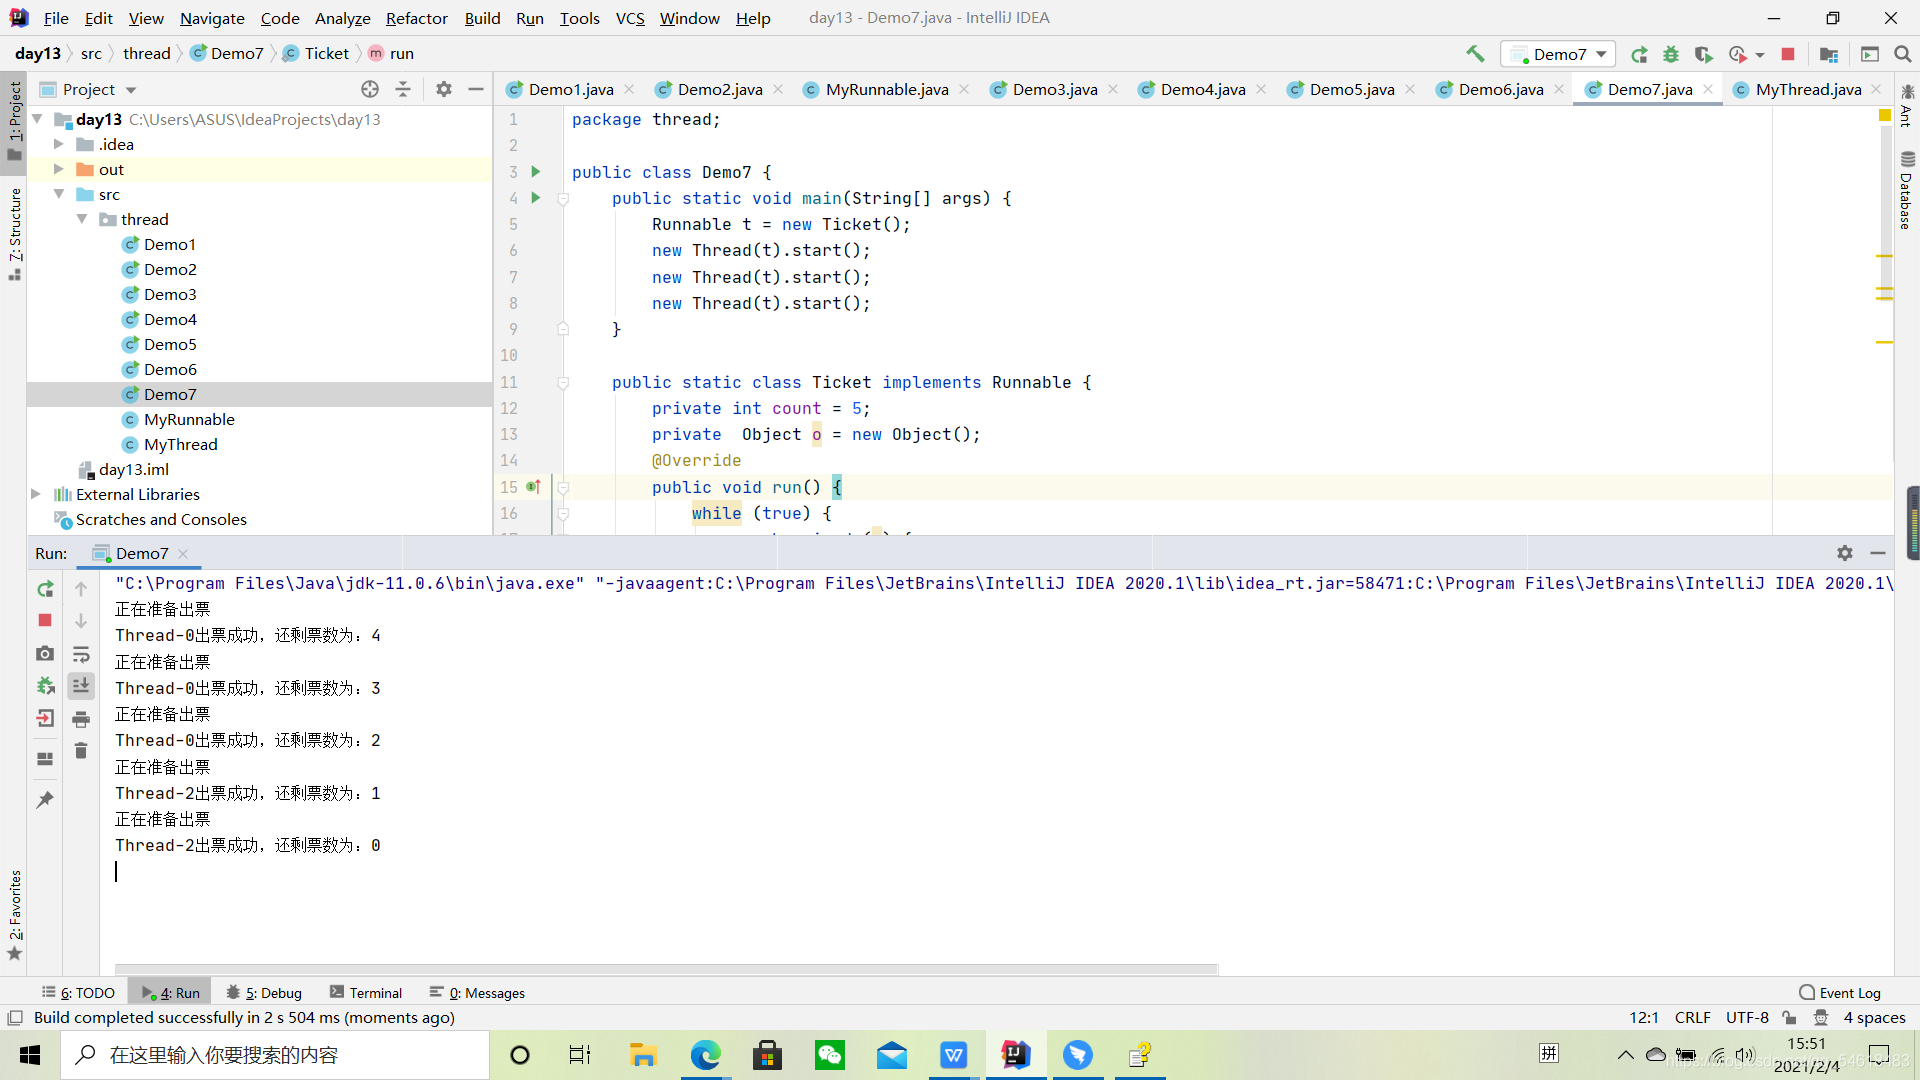1920x1080 pixels.
Task: Toggle the Structure side tool window
Action: click(14, 235)
